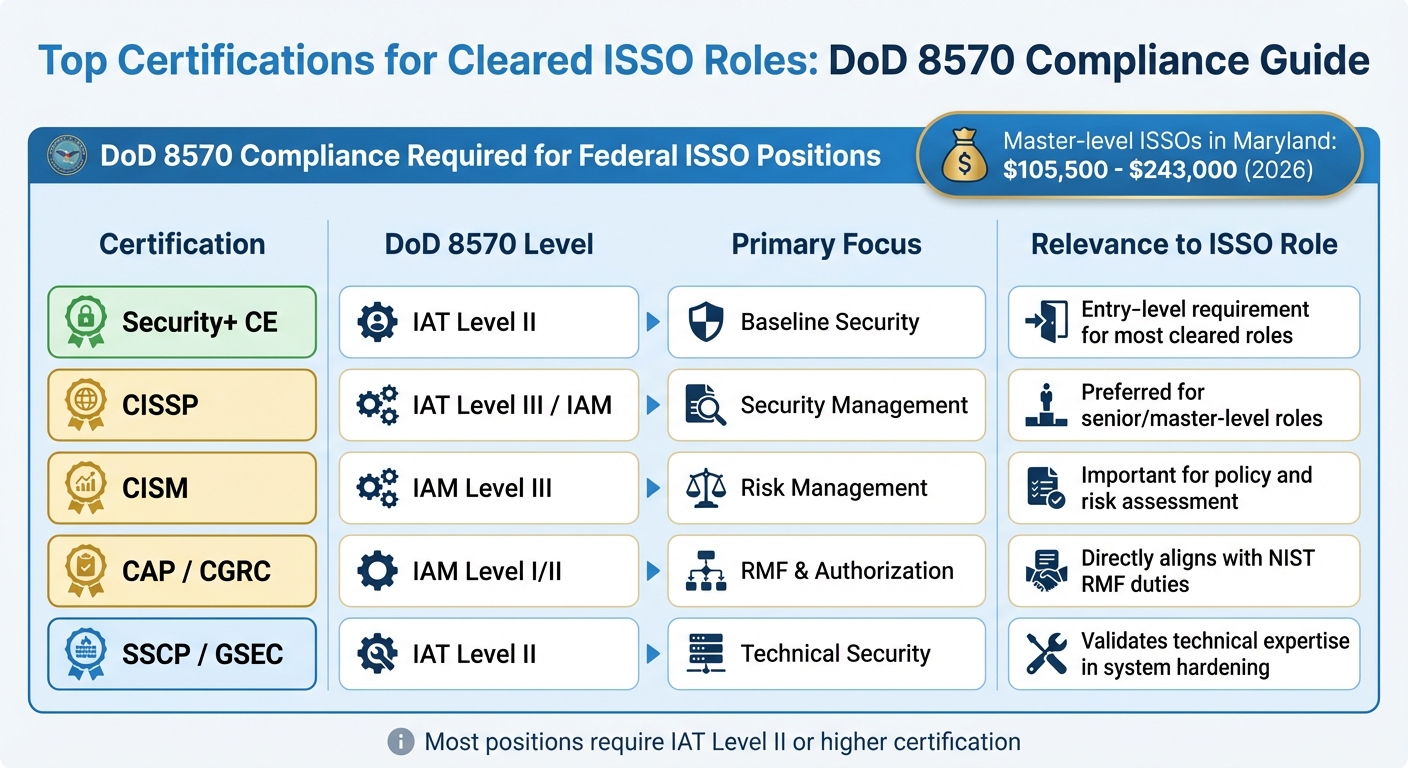Expand the arrow after IAT Level II

point(653,322)
